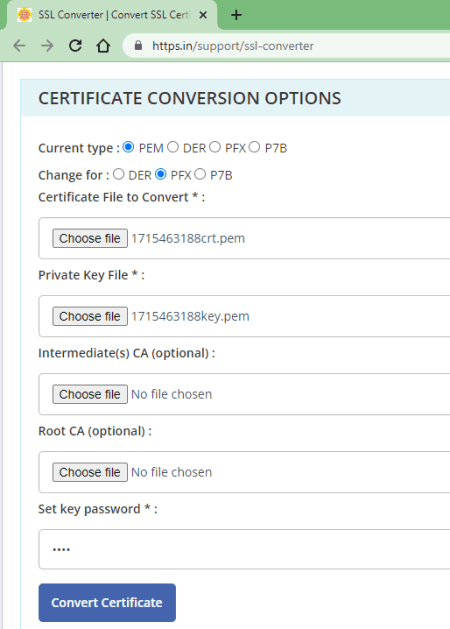Image resolution: width=450 pixels, height=629 pixels.
Task: Open a new tab with plus icon
Action: click(236, 15)
